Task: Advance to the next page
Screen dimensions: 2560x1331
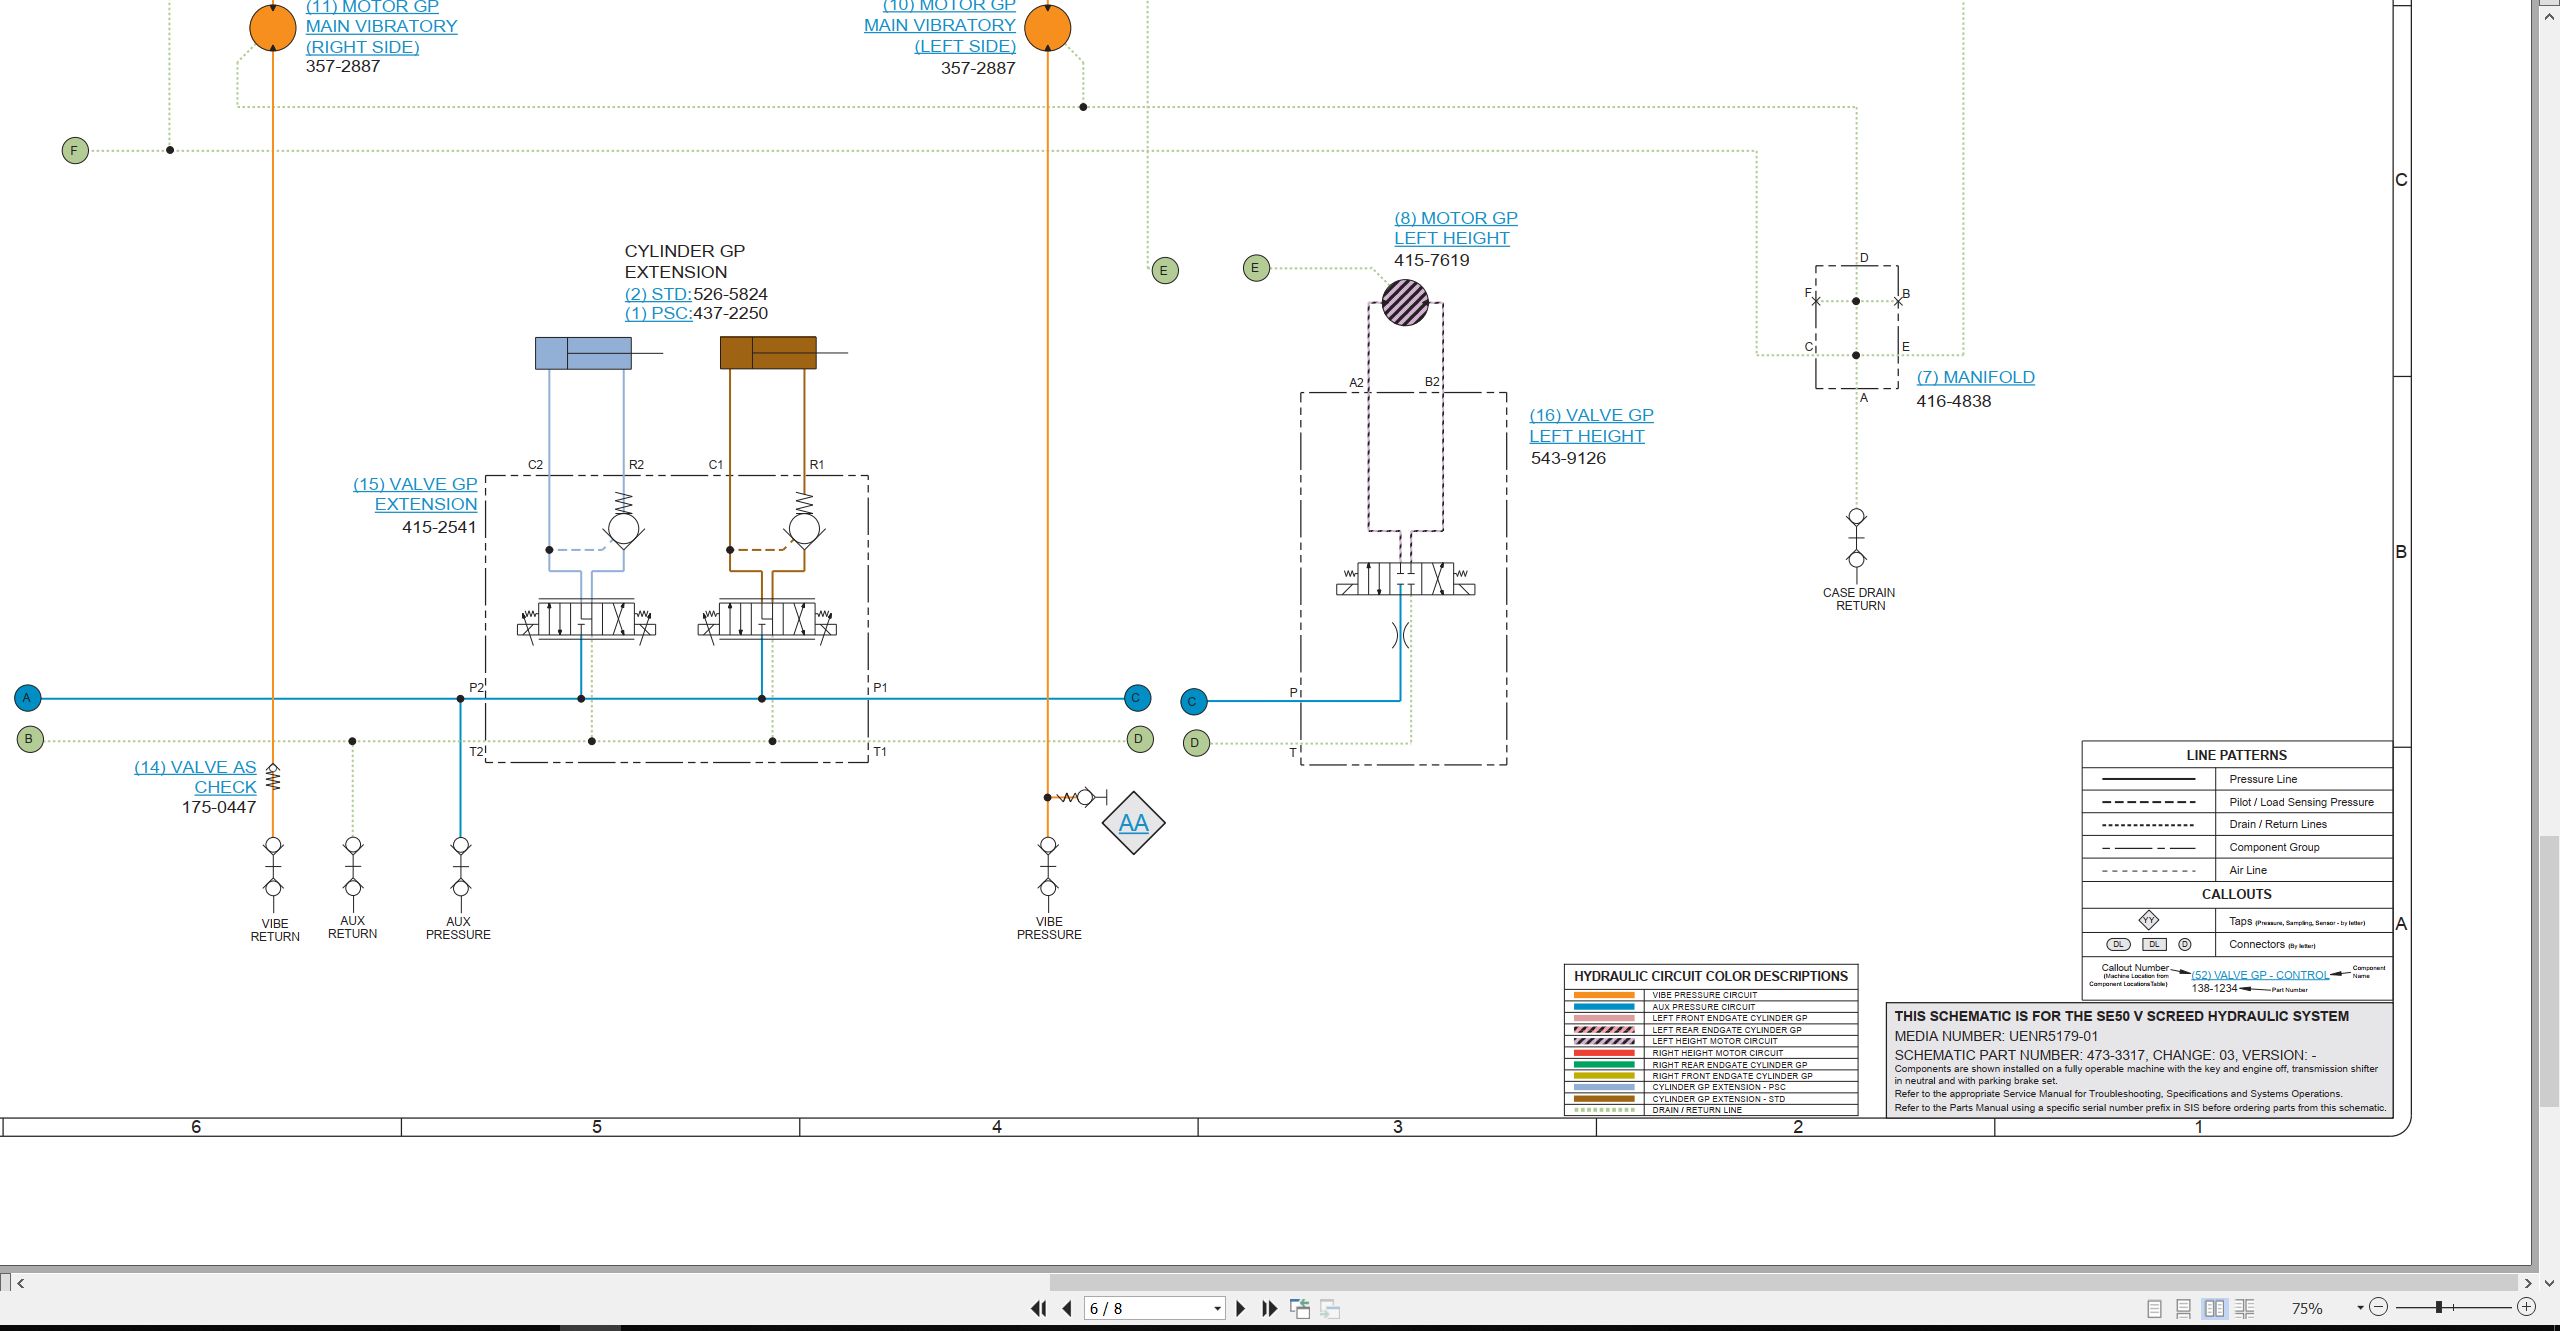Action: pyautogui.click(x=1241, y=1308)
